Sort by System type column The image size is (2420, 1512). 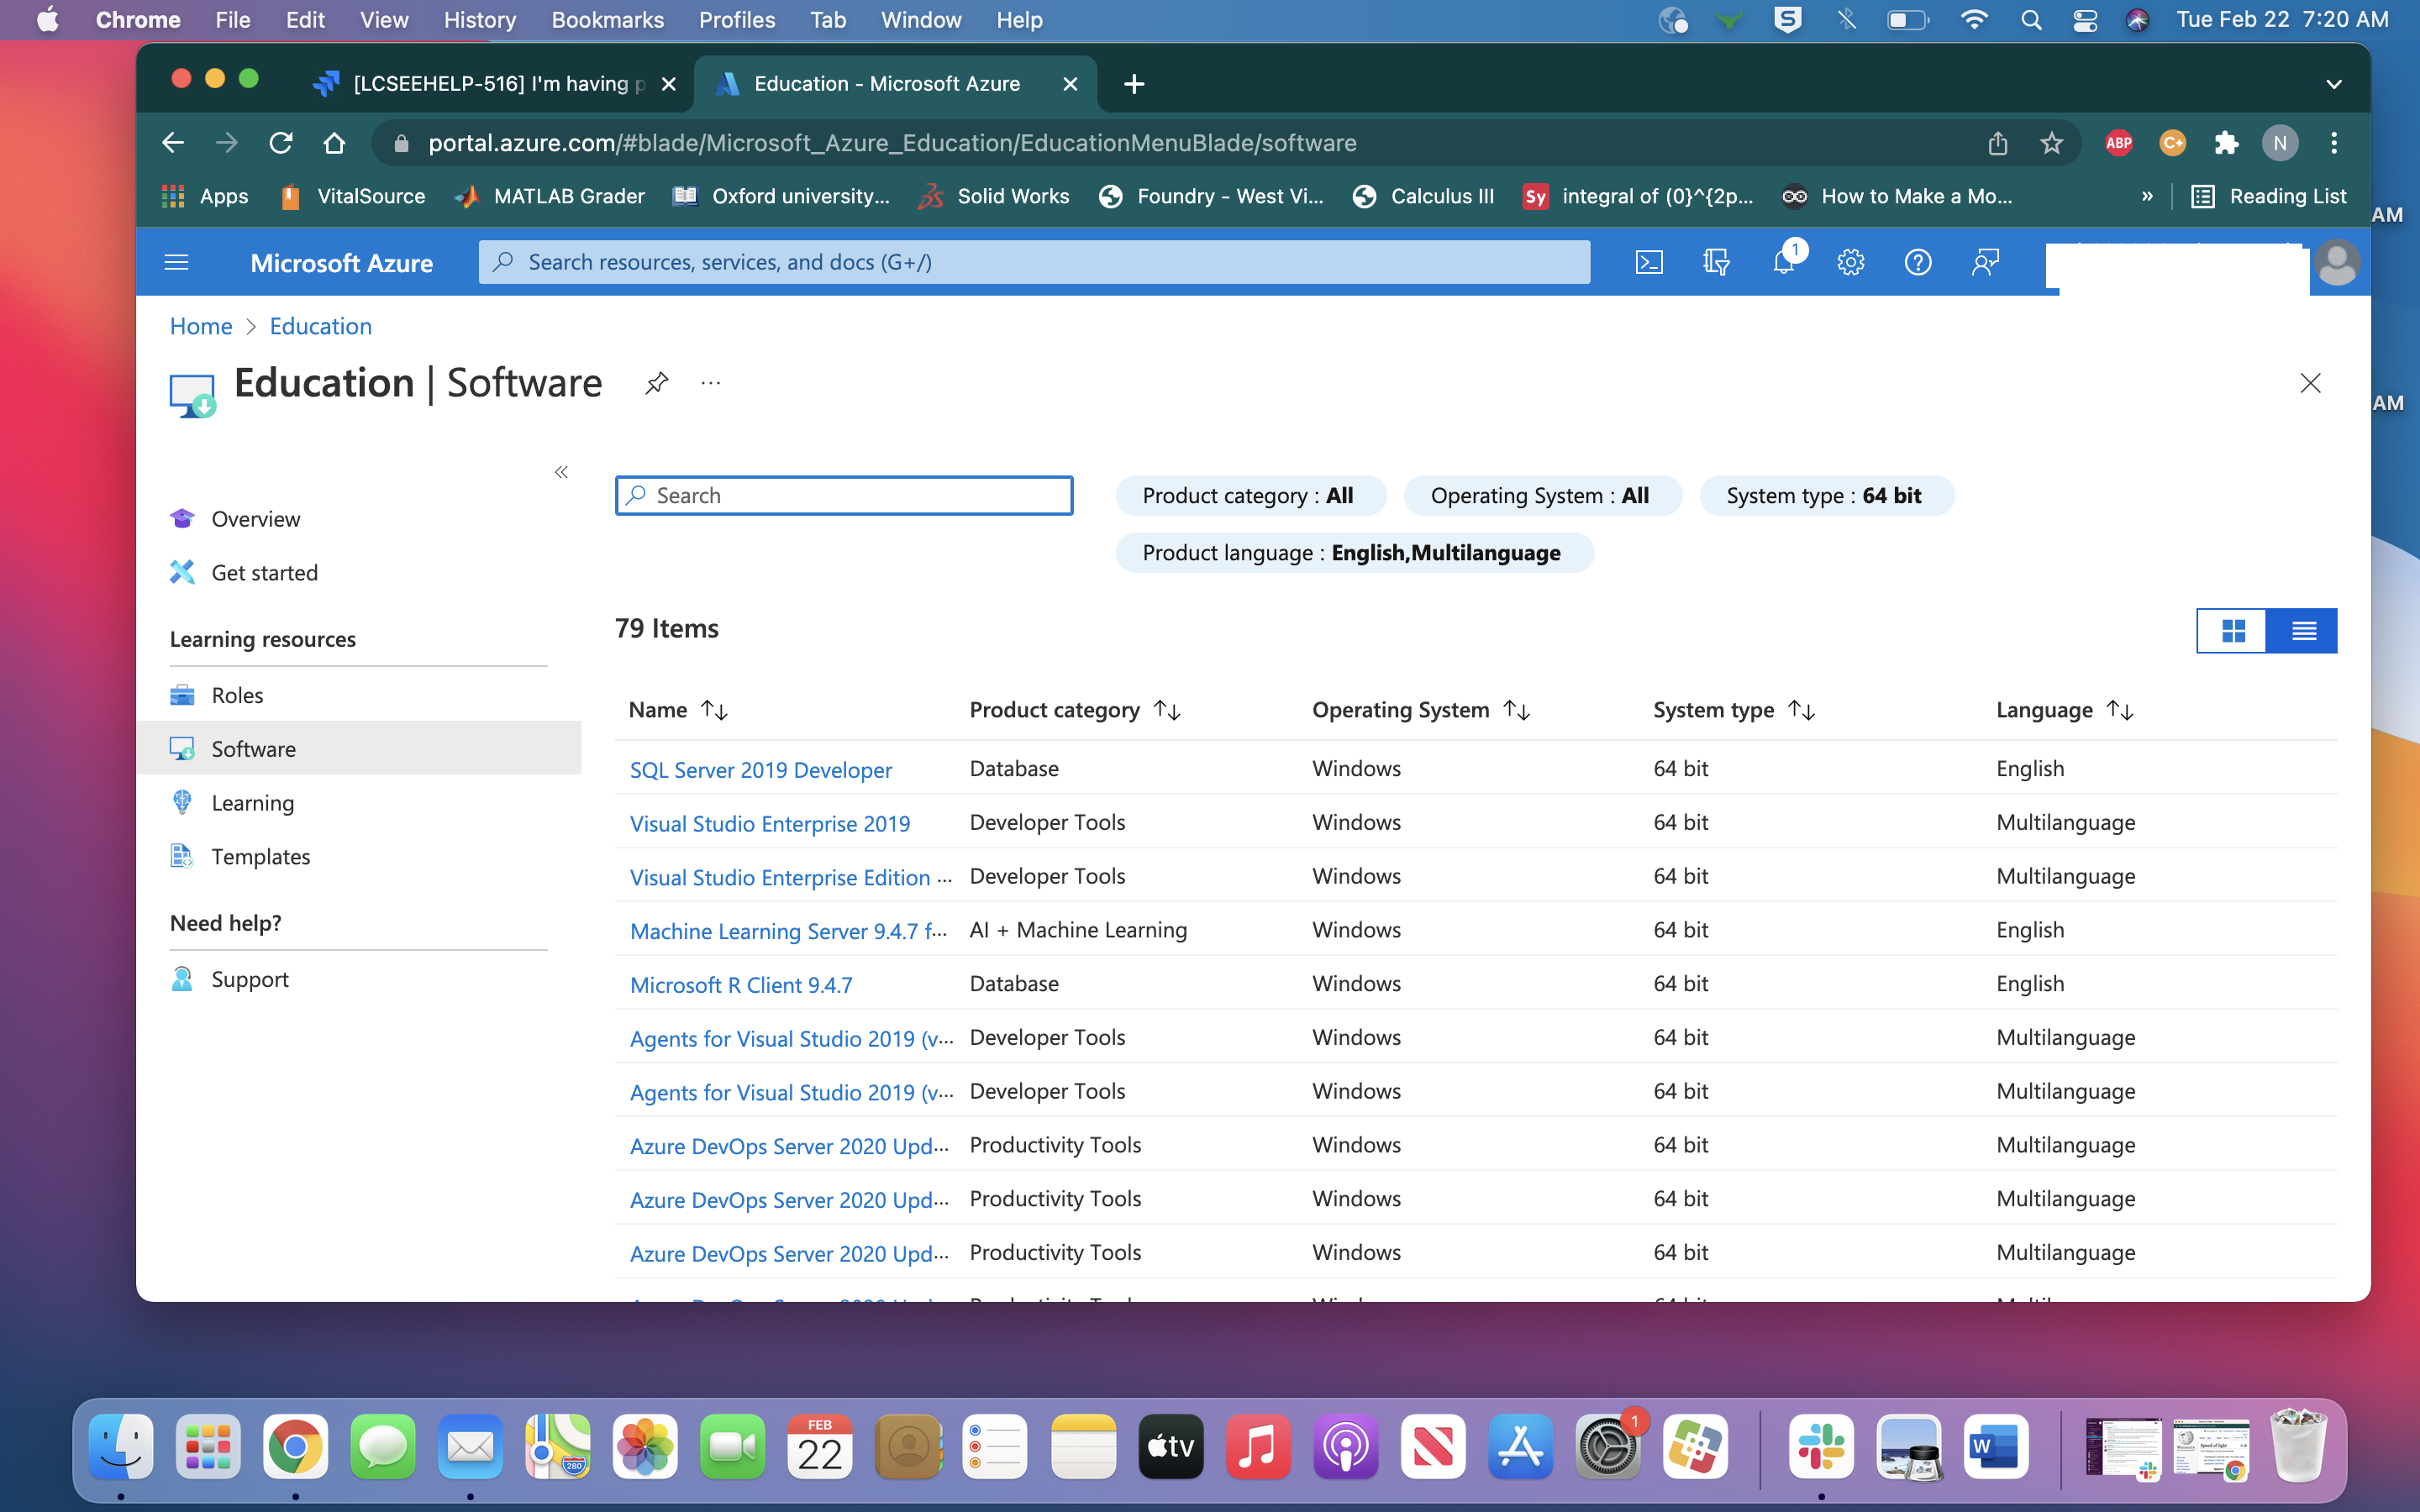[x=1734, y=710]
